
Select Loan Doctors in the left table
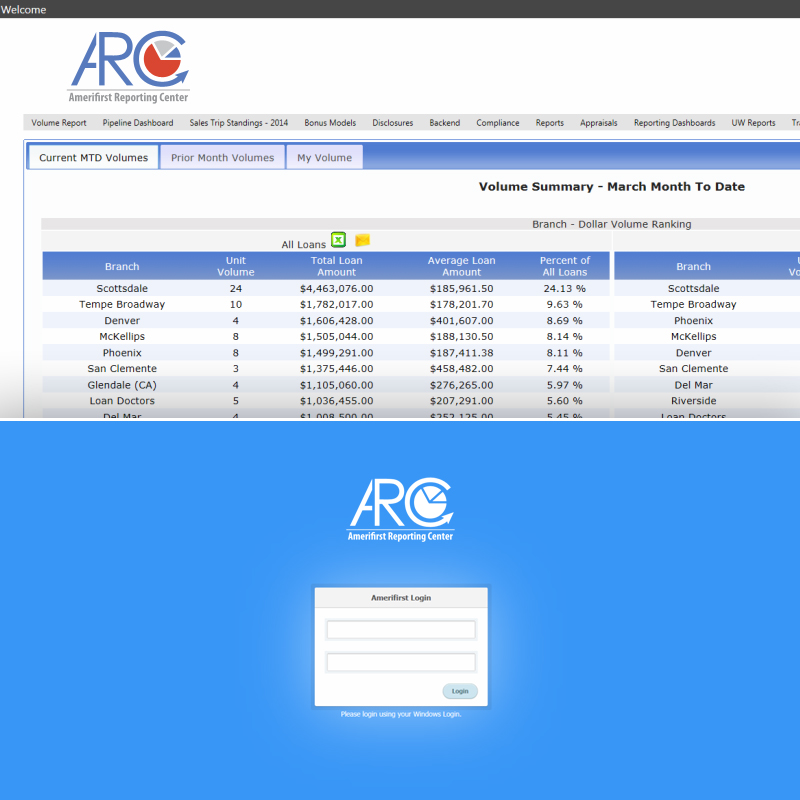pyautogui.click(x=122, y=401)
